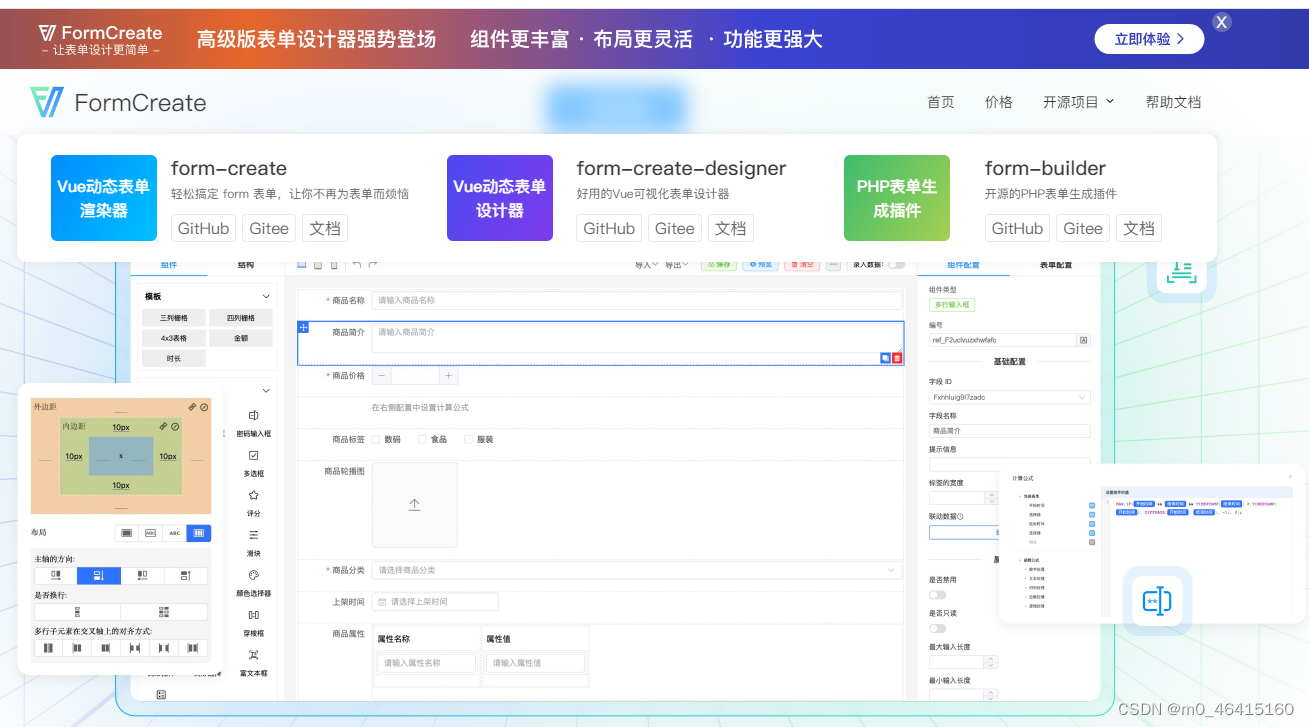Open GitHub link under form-builder
The width and height of the screenshot is (1309, 727).
click(1017, 228)
